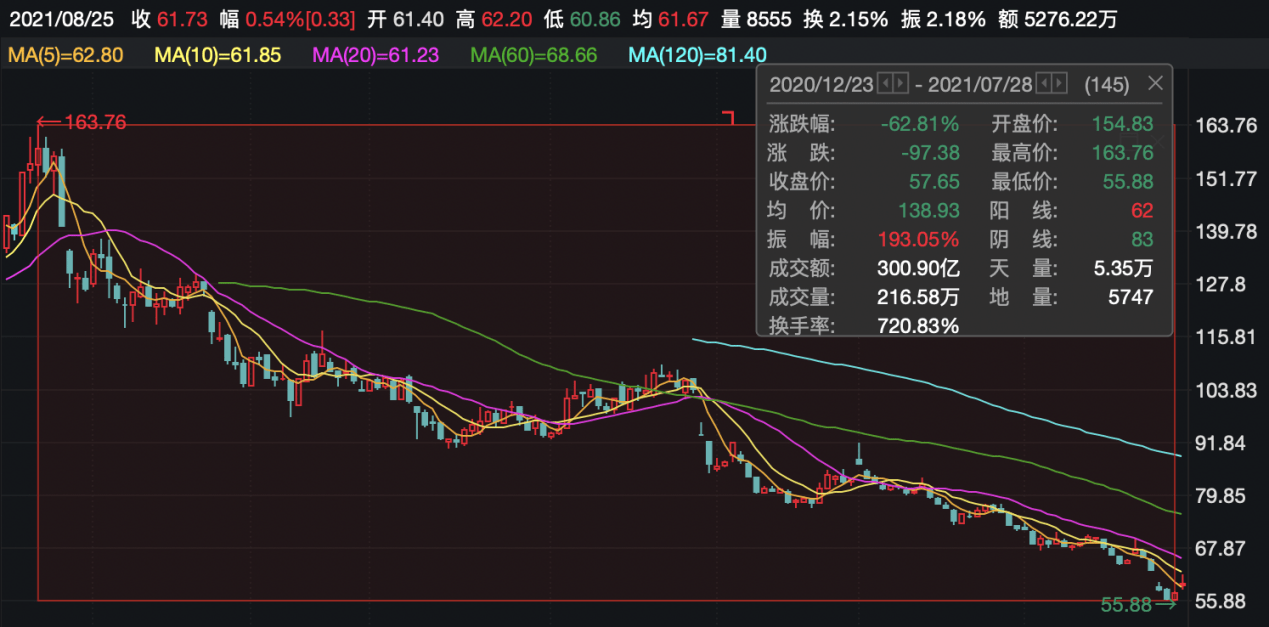The height and width of the screenshot is (627, 1269).
Task: Select the MA(120)=81.40 indicator label
Action: (697, 54)
